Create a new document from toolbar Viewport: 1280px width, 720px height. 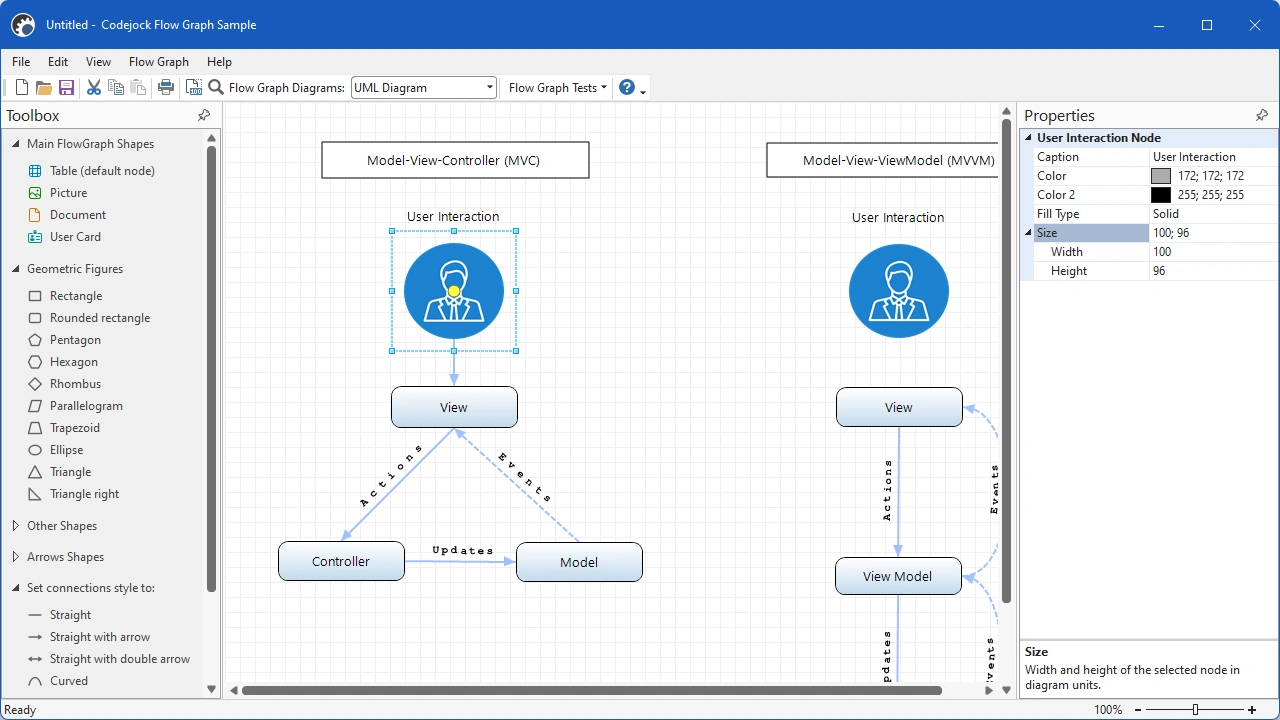(x=21, y=88)
